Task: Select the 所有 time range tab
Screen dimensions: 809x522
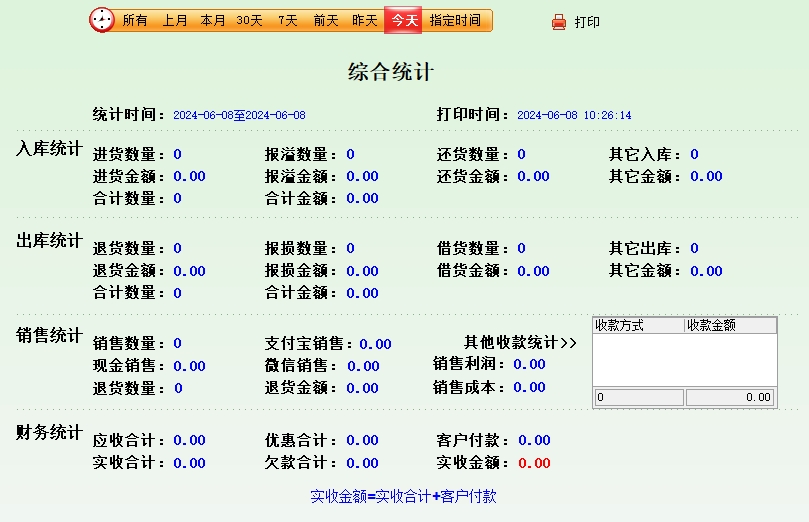Action: click(136, 21)
